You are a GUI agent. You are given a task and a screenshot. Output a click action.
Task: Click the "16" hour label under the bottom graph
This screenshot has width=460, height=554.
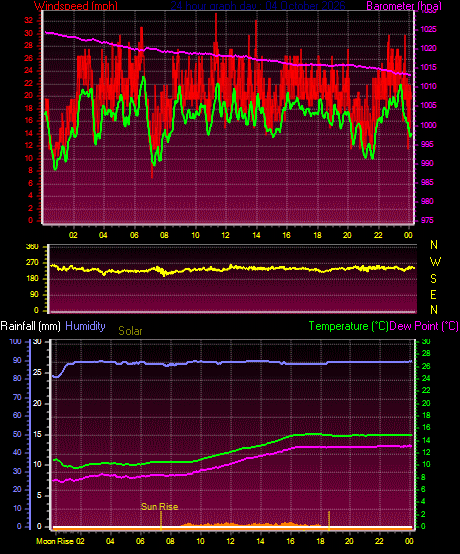coord(290,541)
